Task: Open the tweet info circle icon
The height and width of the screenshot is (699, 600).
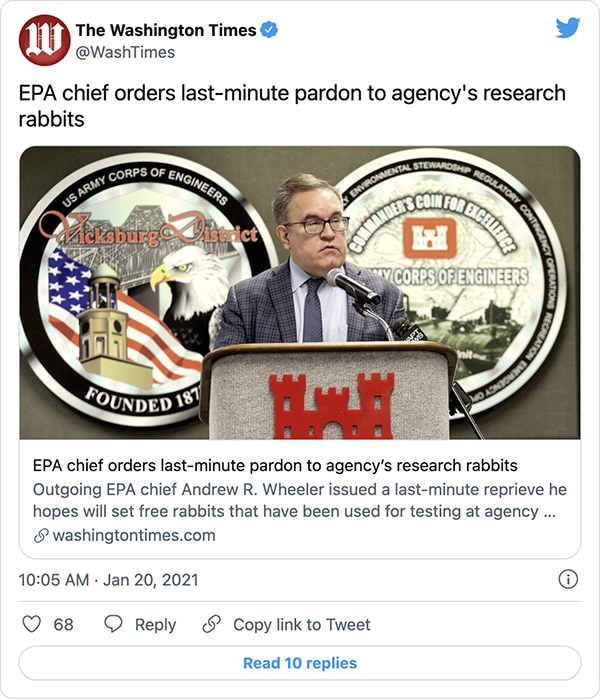Action: tap(567, 580)
